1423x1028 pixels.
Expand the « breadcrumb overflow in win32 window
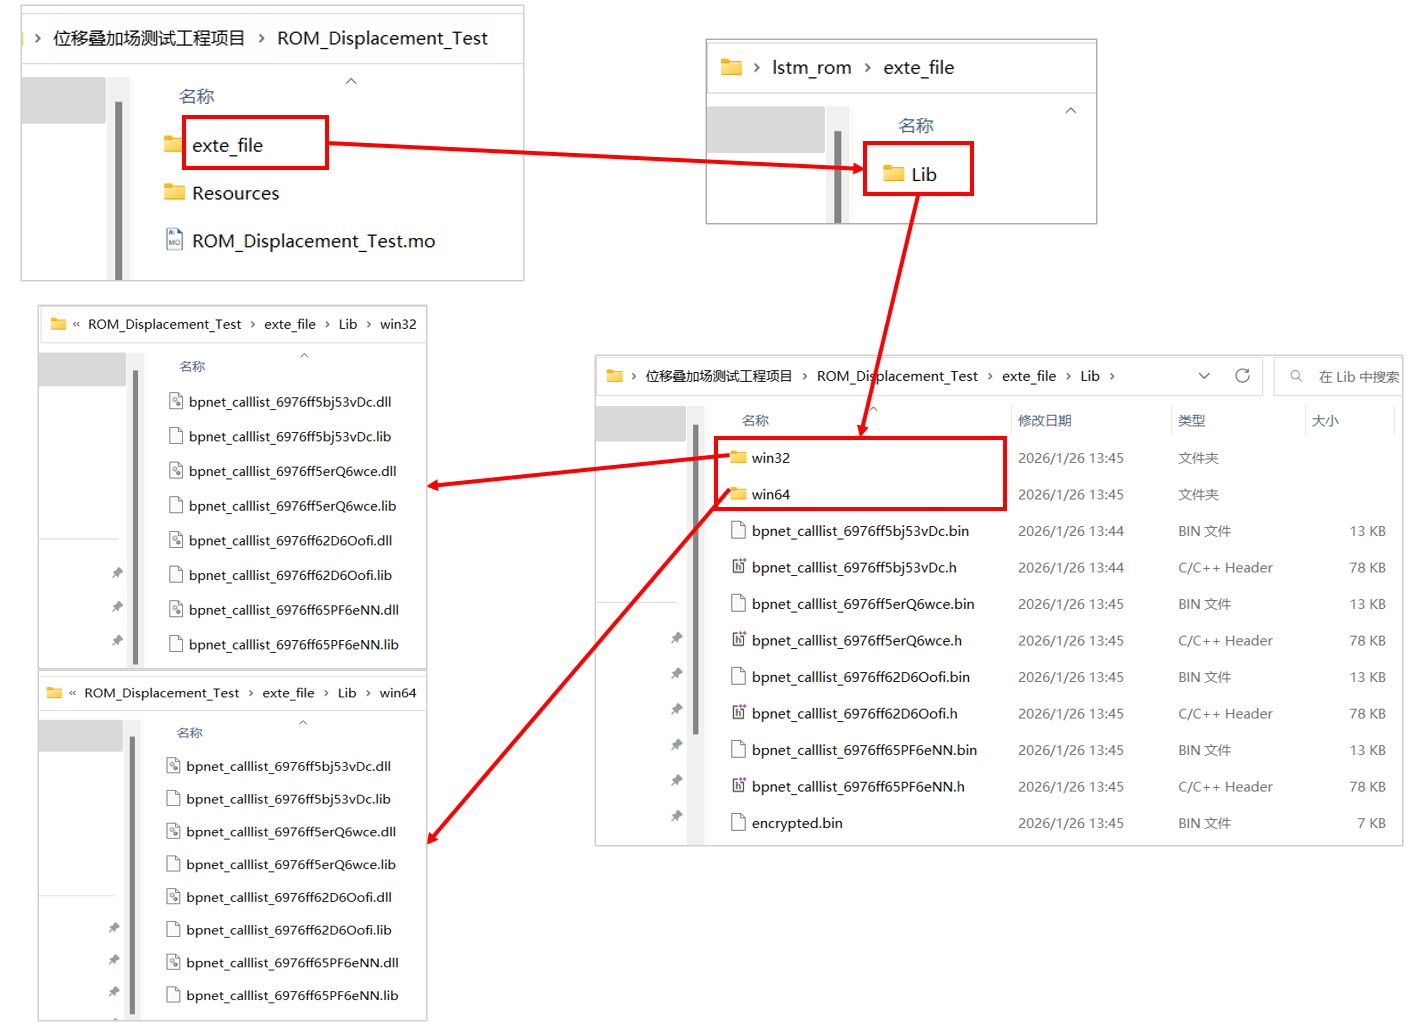click(76, 324)
